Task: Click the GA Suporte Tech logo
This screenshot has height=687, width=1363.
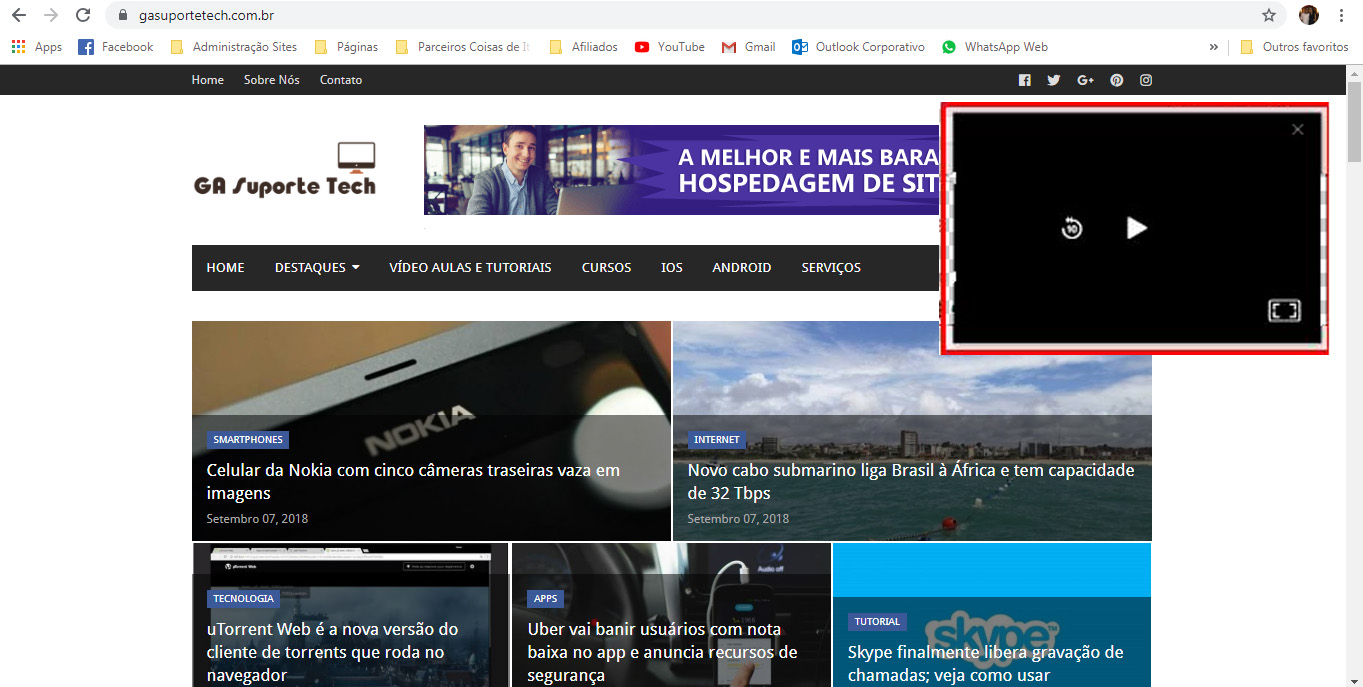Action: pyautogui.click(x=285, y=170)
